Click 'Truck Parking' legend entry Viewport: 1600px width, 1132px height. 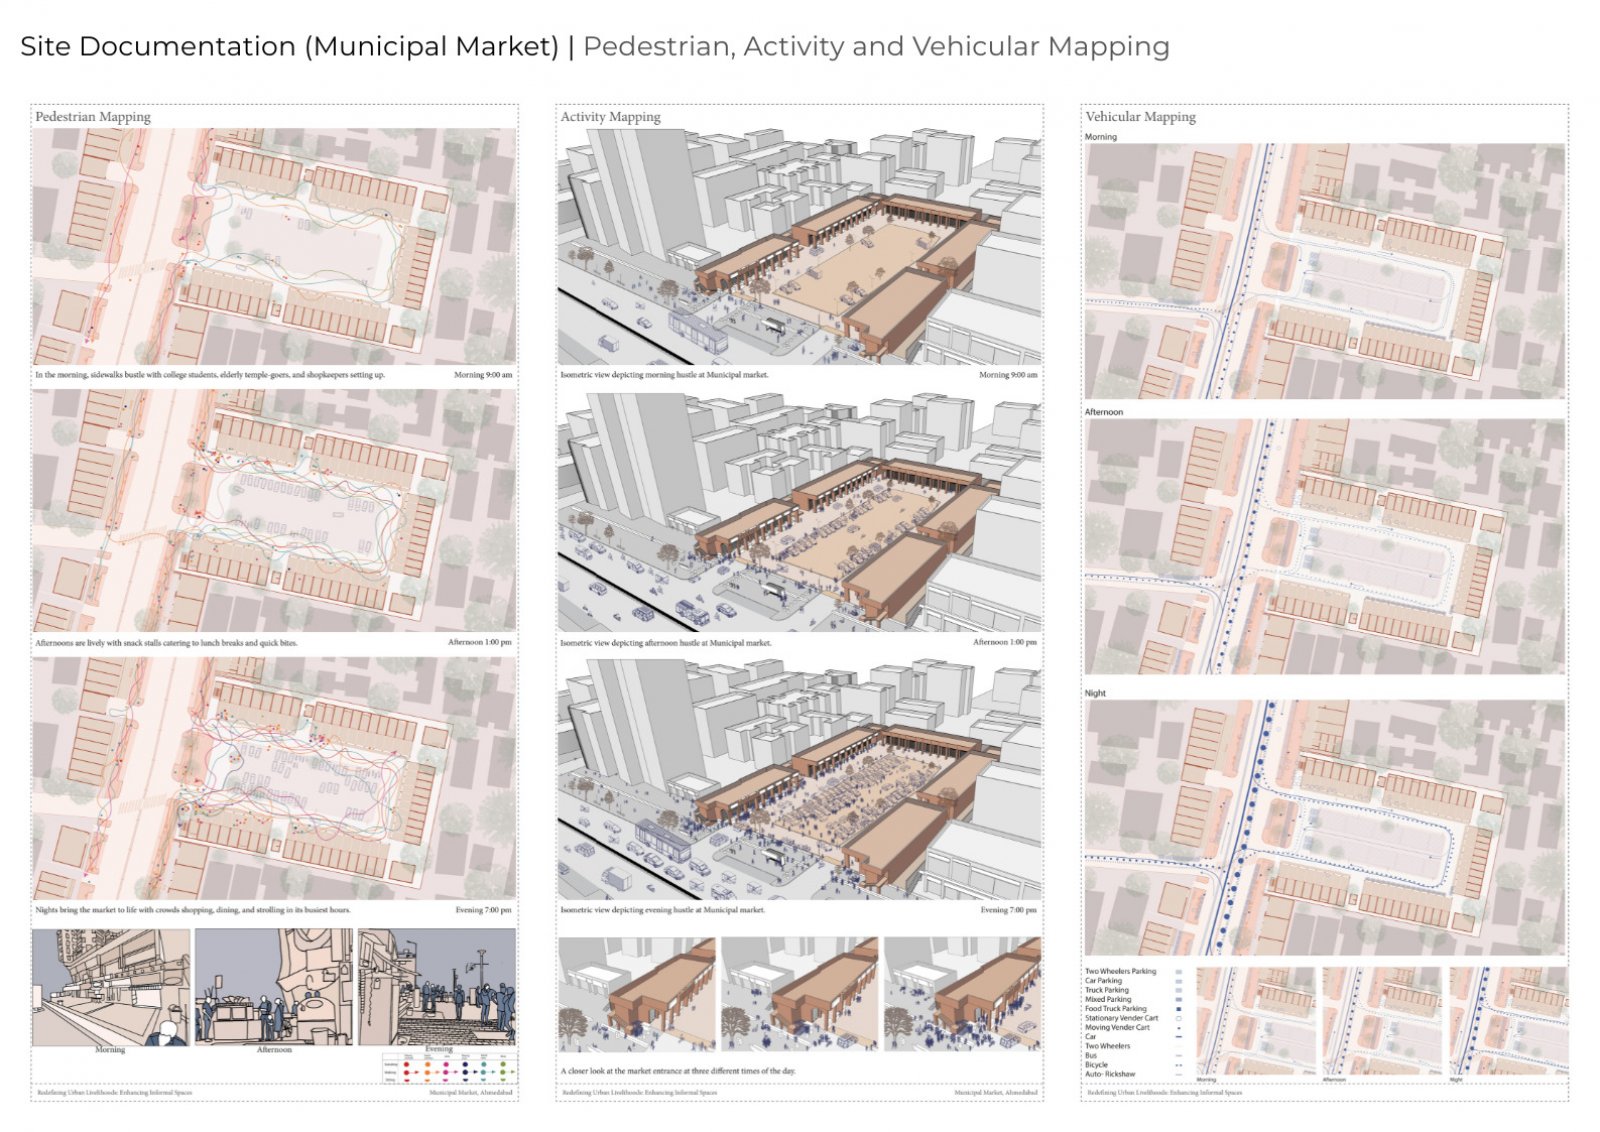(1107, 990)
